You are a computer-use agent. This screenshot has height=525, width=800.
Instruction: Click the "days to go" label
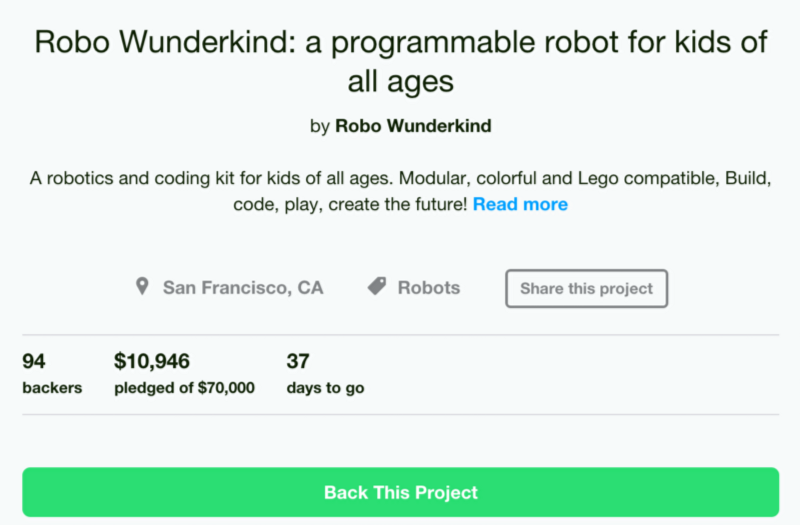point(325,388)
